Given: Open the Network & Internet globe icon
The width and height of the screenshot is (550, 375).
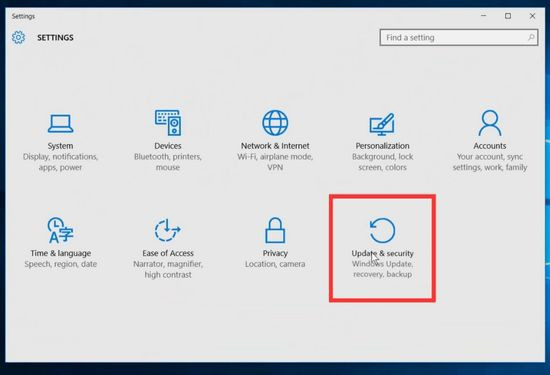Looking at the screenshot, I should 275,123.
